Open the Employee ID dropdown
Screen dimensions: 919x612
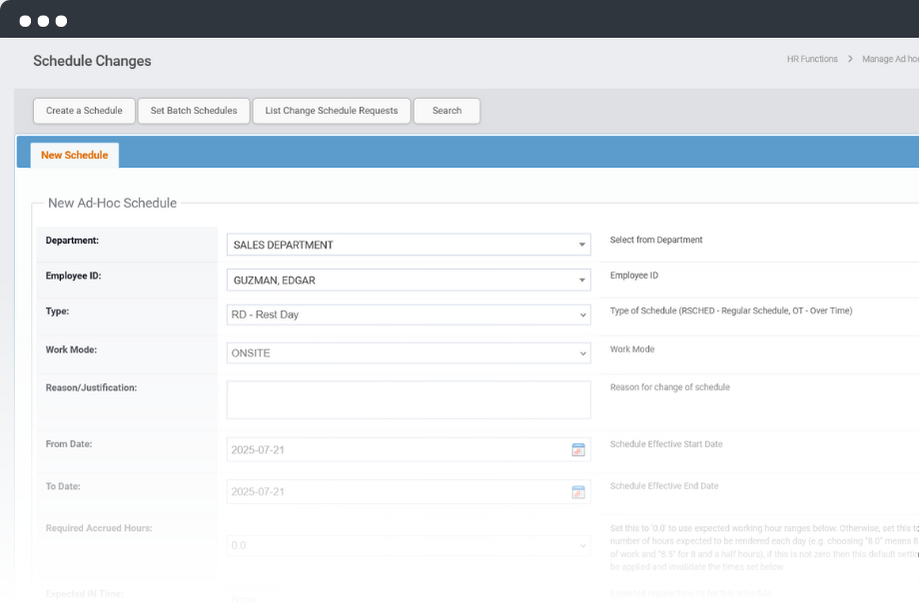[x=582, y=281]
